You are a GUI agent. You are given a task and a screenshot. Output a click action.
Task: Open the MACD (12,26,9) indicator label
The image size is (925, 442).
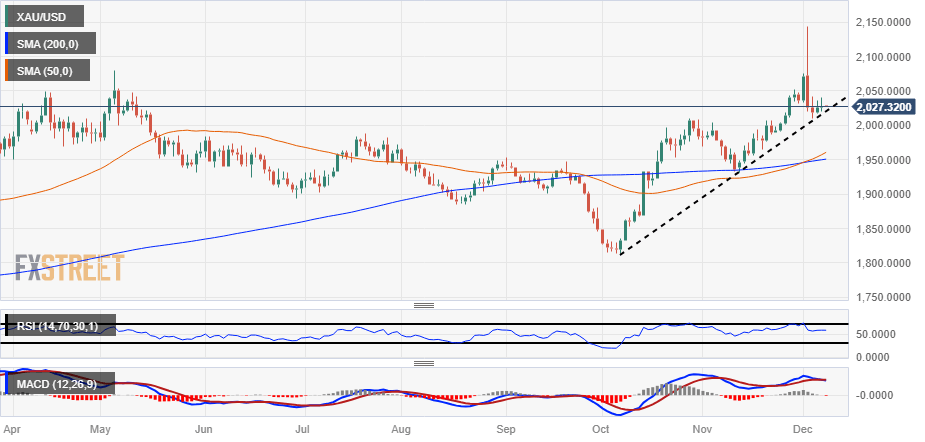coord(61,383)
